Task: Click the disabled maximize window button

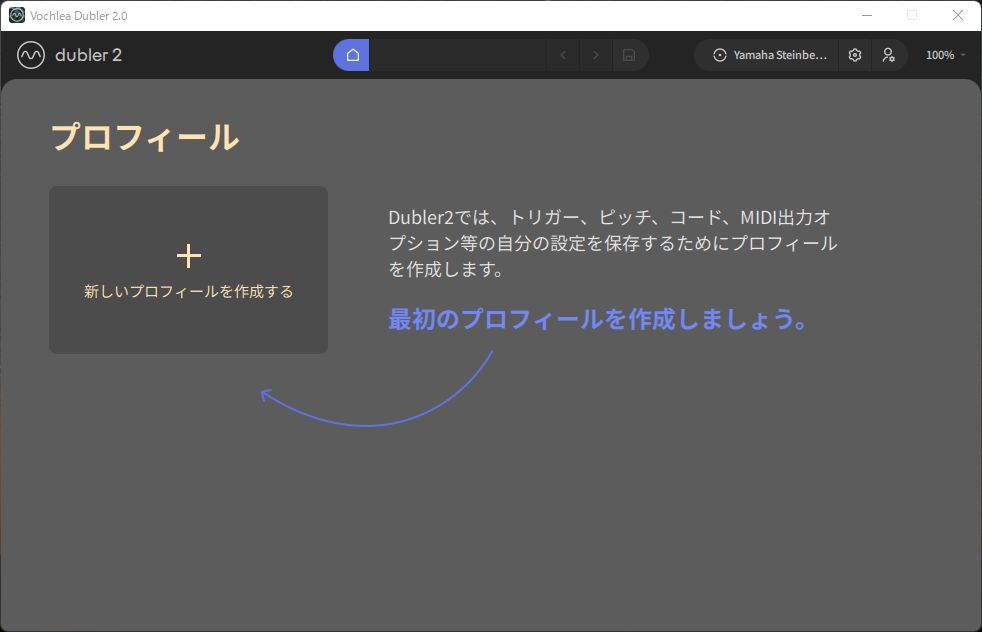Action: pyautogui.click(x=912, y=15)
